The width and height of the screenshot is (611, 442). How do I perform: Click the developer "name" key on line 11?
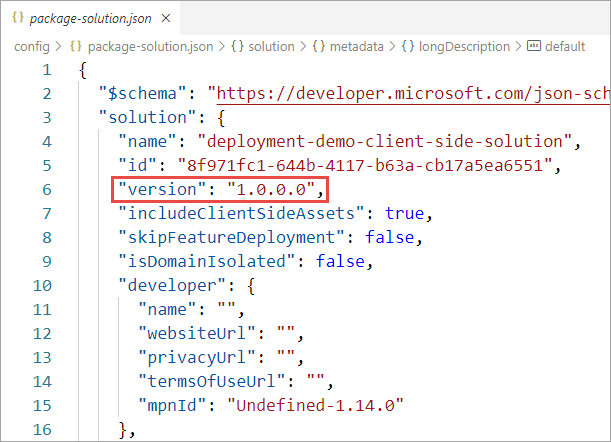click(x=168, y=309)
